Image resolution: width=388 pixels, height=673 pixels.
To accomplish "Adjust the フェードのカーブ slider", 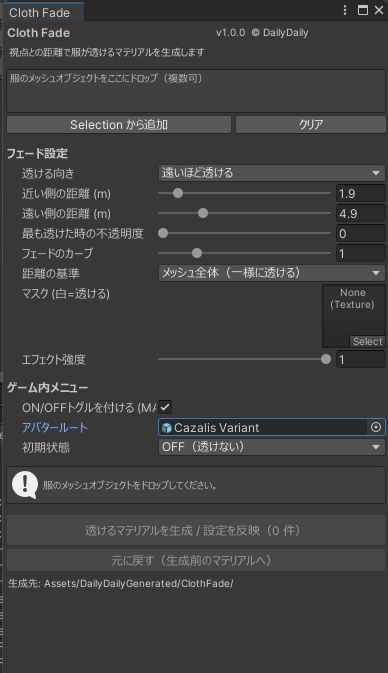I will point(245,253).
